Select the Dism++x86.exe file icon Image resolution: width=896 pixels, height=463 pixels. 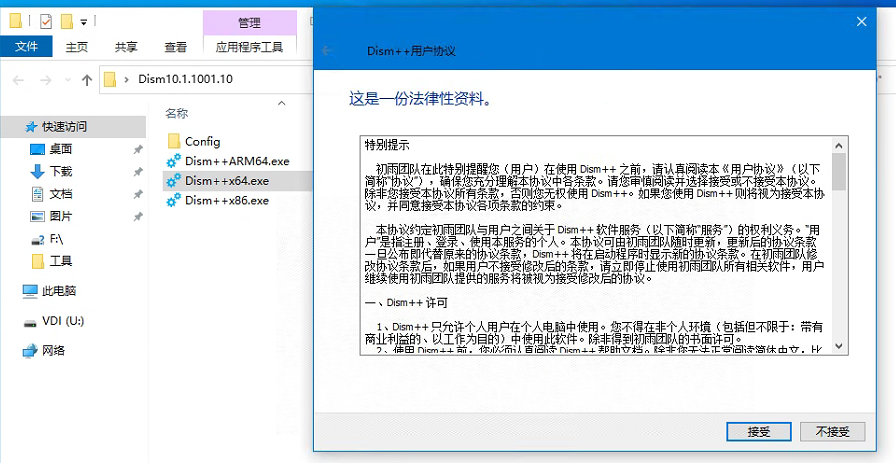coord(174,201)
